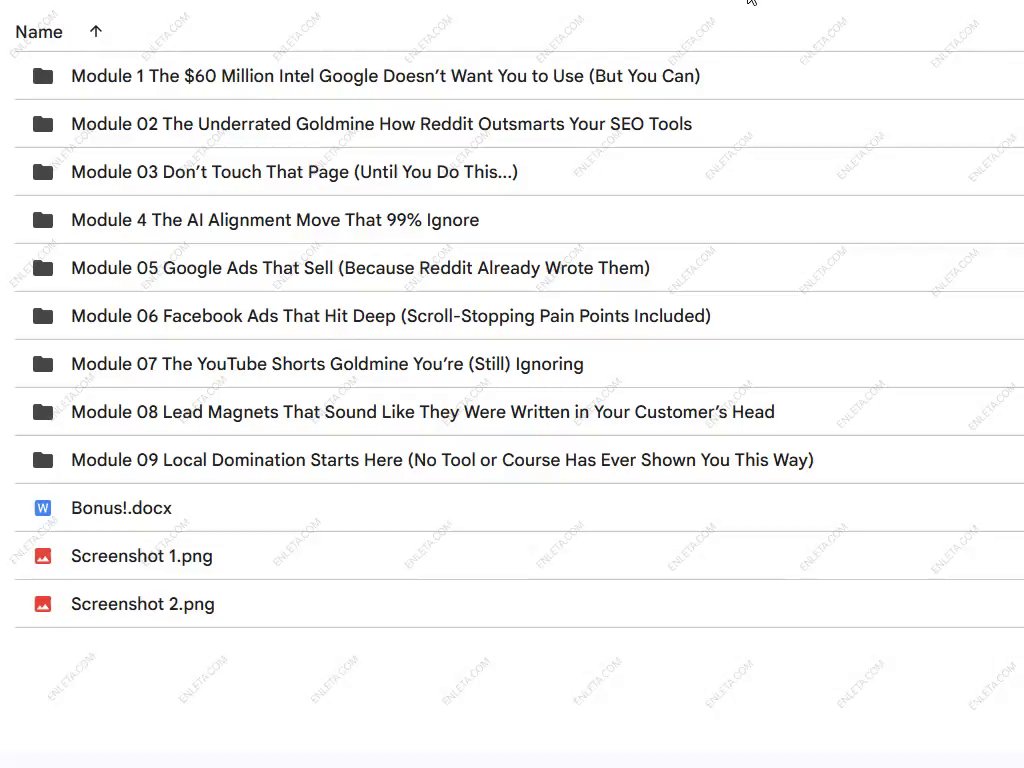Open the Screenshot 1.png file name
Image resolution: width=1024 pixels, height=768 pixels.
(x=142, y=556)
